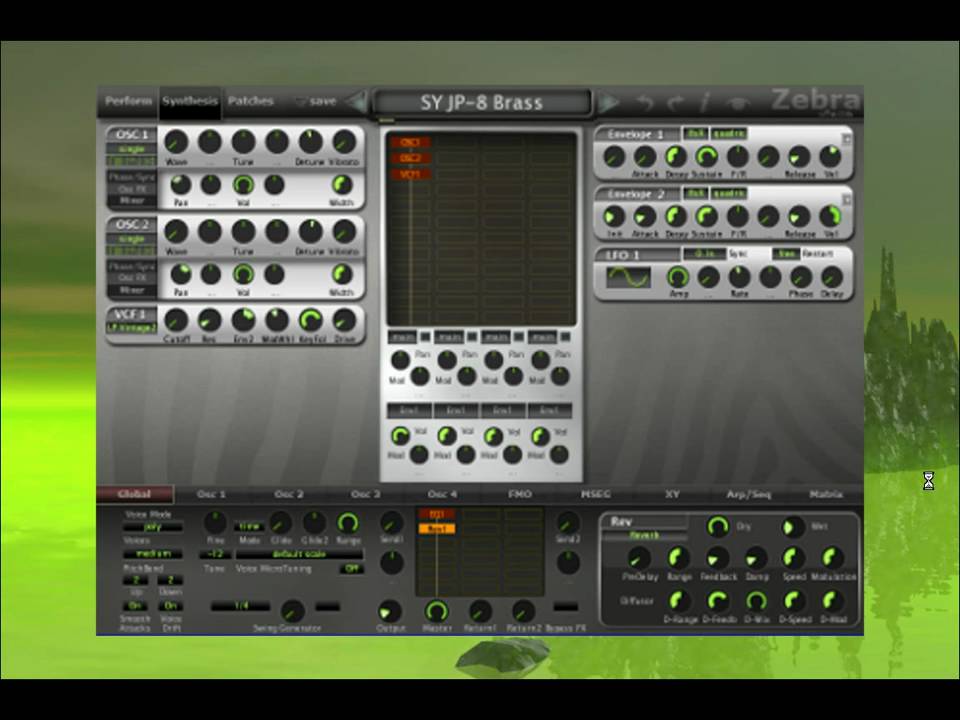Viewport: 960px width, 720px height.
Task: Click the Swing Generator knob
Action: [x=292, y=611]
